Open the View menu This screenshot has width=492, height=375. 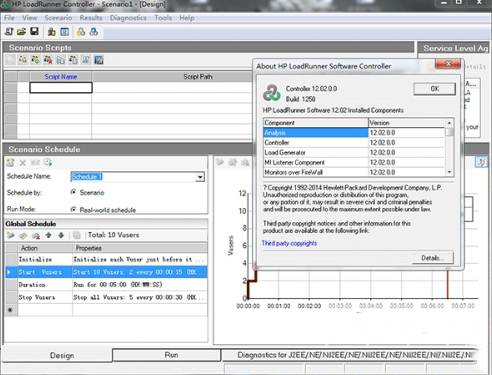[x=30, y=18]
